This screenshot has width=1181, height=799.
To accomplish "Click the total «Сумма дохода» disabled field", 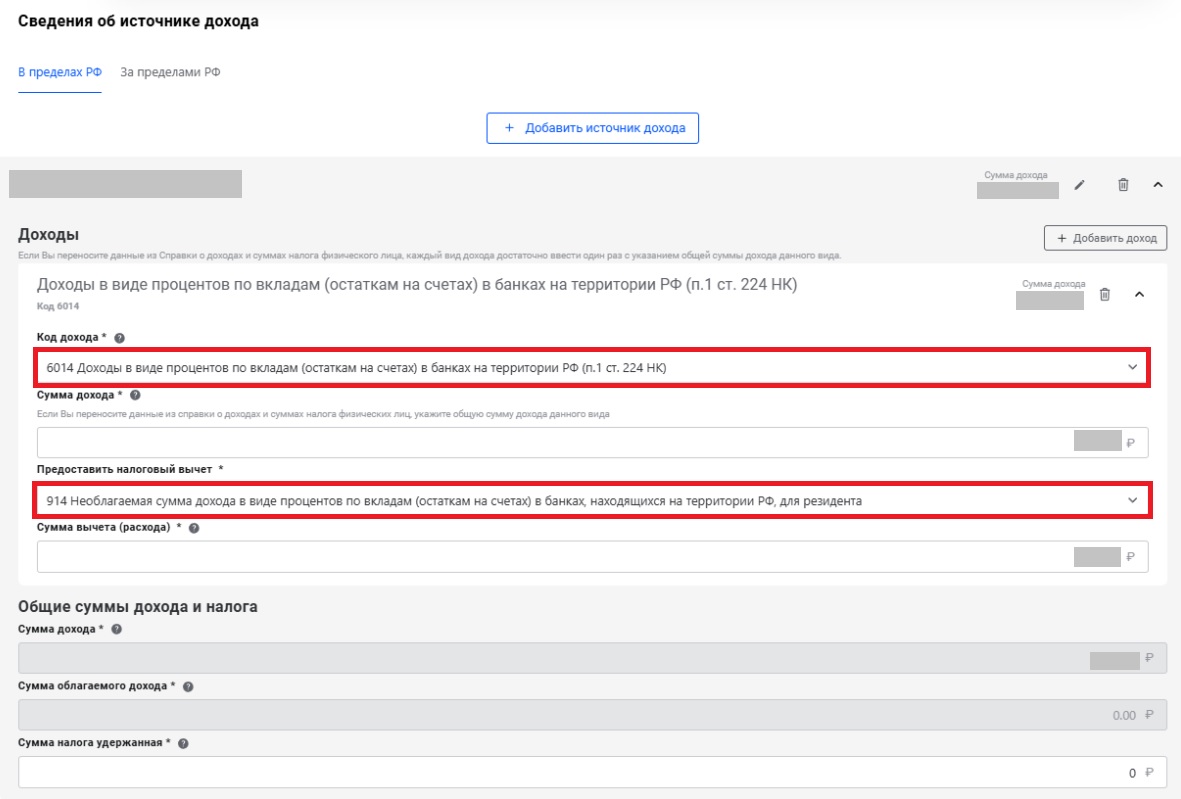I will (x=592, y=658).
